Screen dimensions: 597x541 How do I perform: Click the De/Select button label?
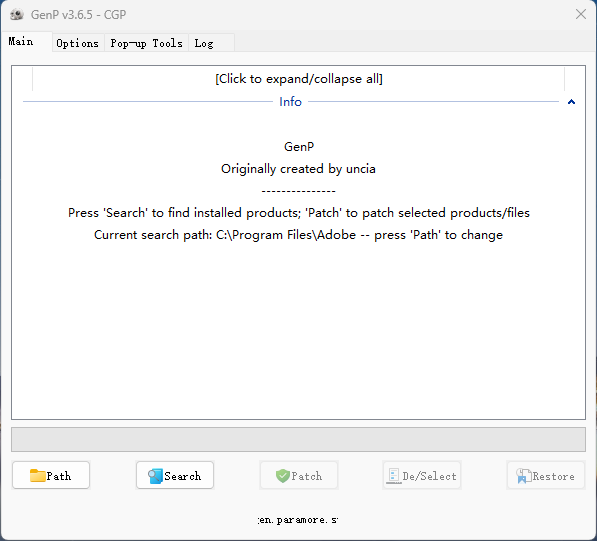[x=429, y=476]
